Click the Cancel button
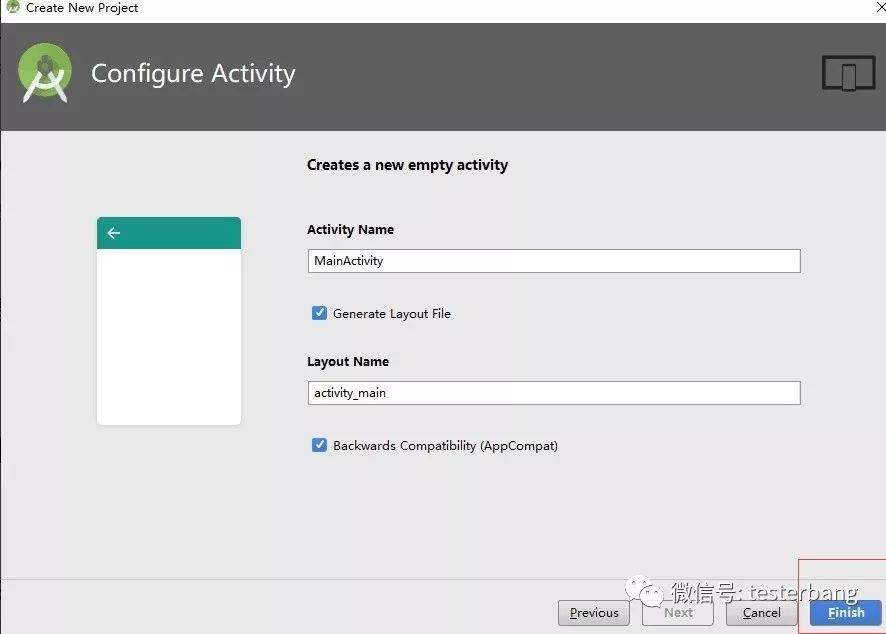The height and width of the screenshot is (634, 886). [x=762, y=613]
